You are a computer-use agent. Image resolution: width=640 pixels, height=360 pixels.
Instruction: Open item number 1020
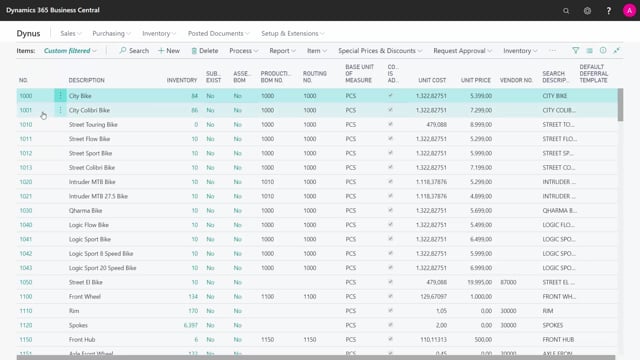coord(26,182)
